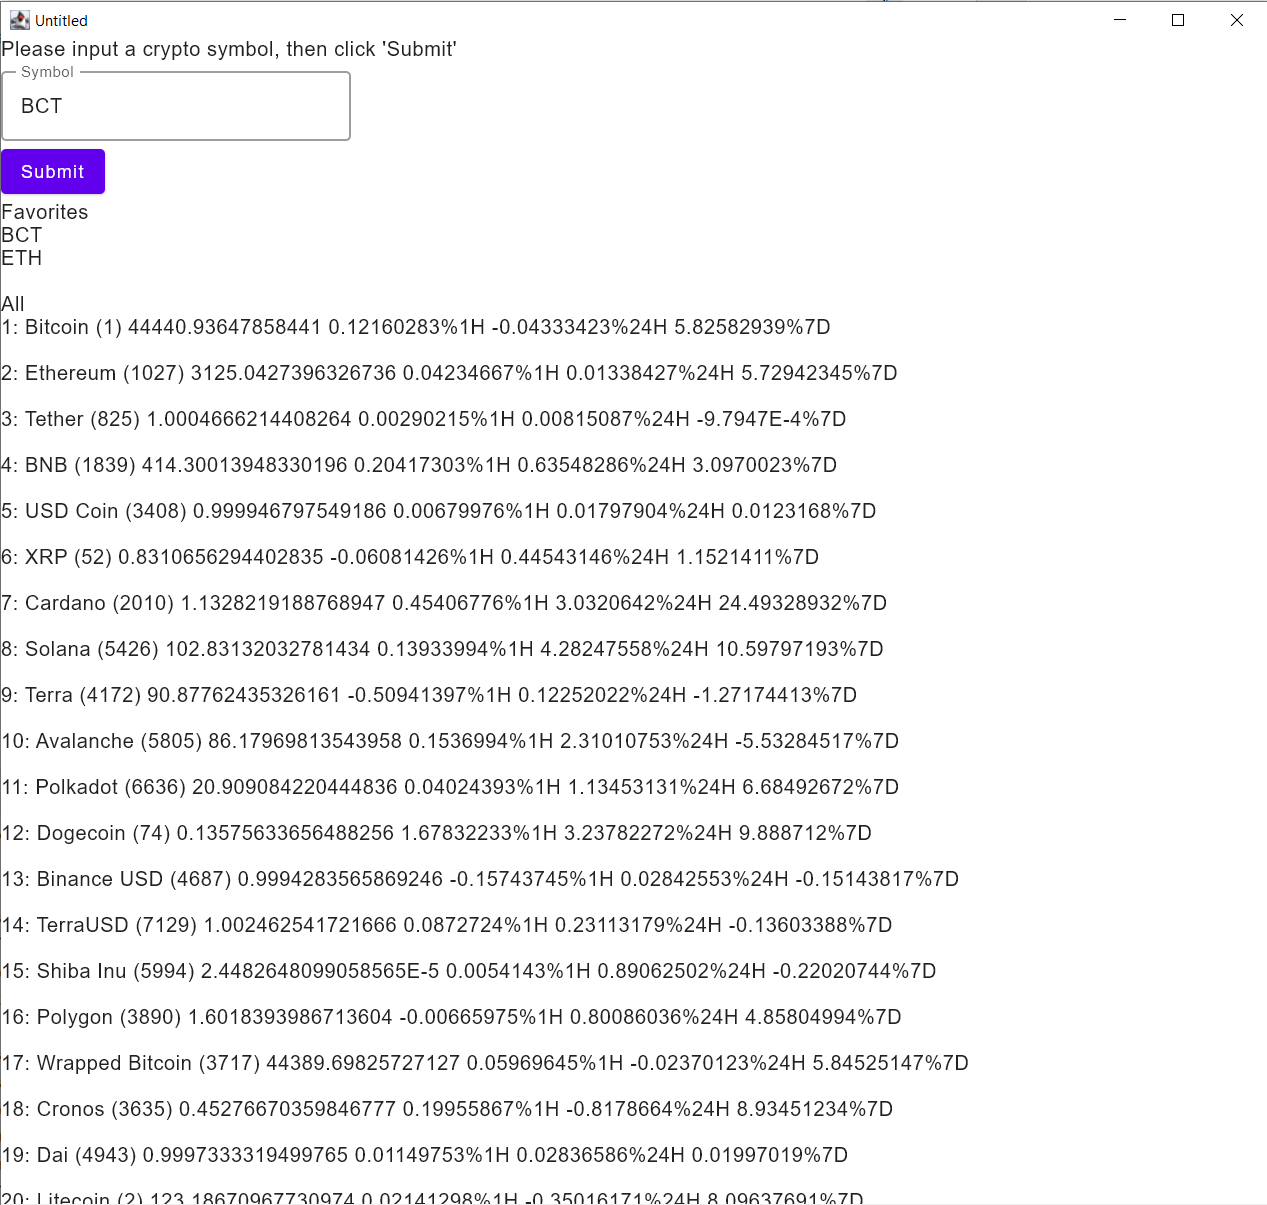Click the purple Submit button
The image size is (1267, 1205).
coord(53,172)
